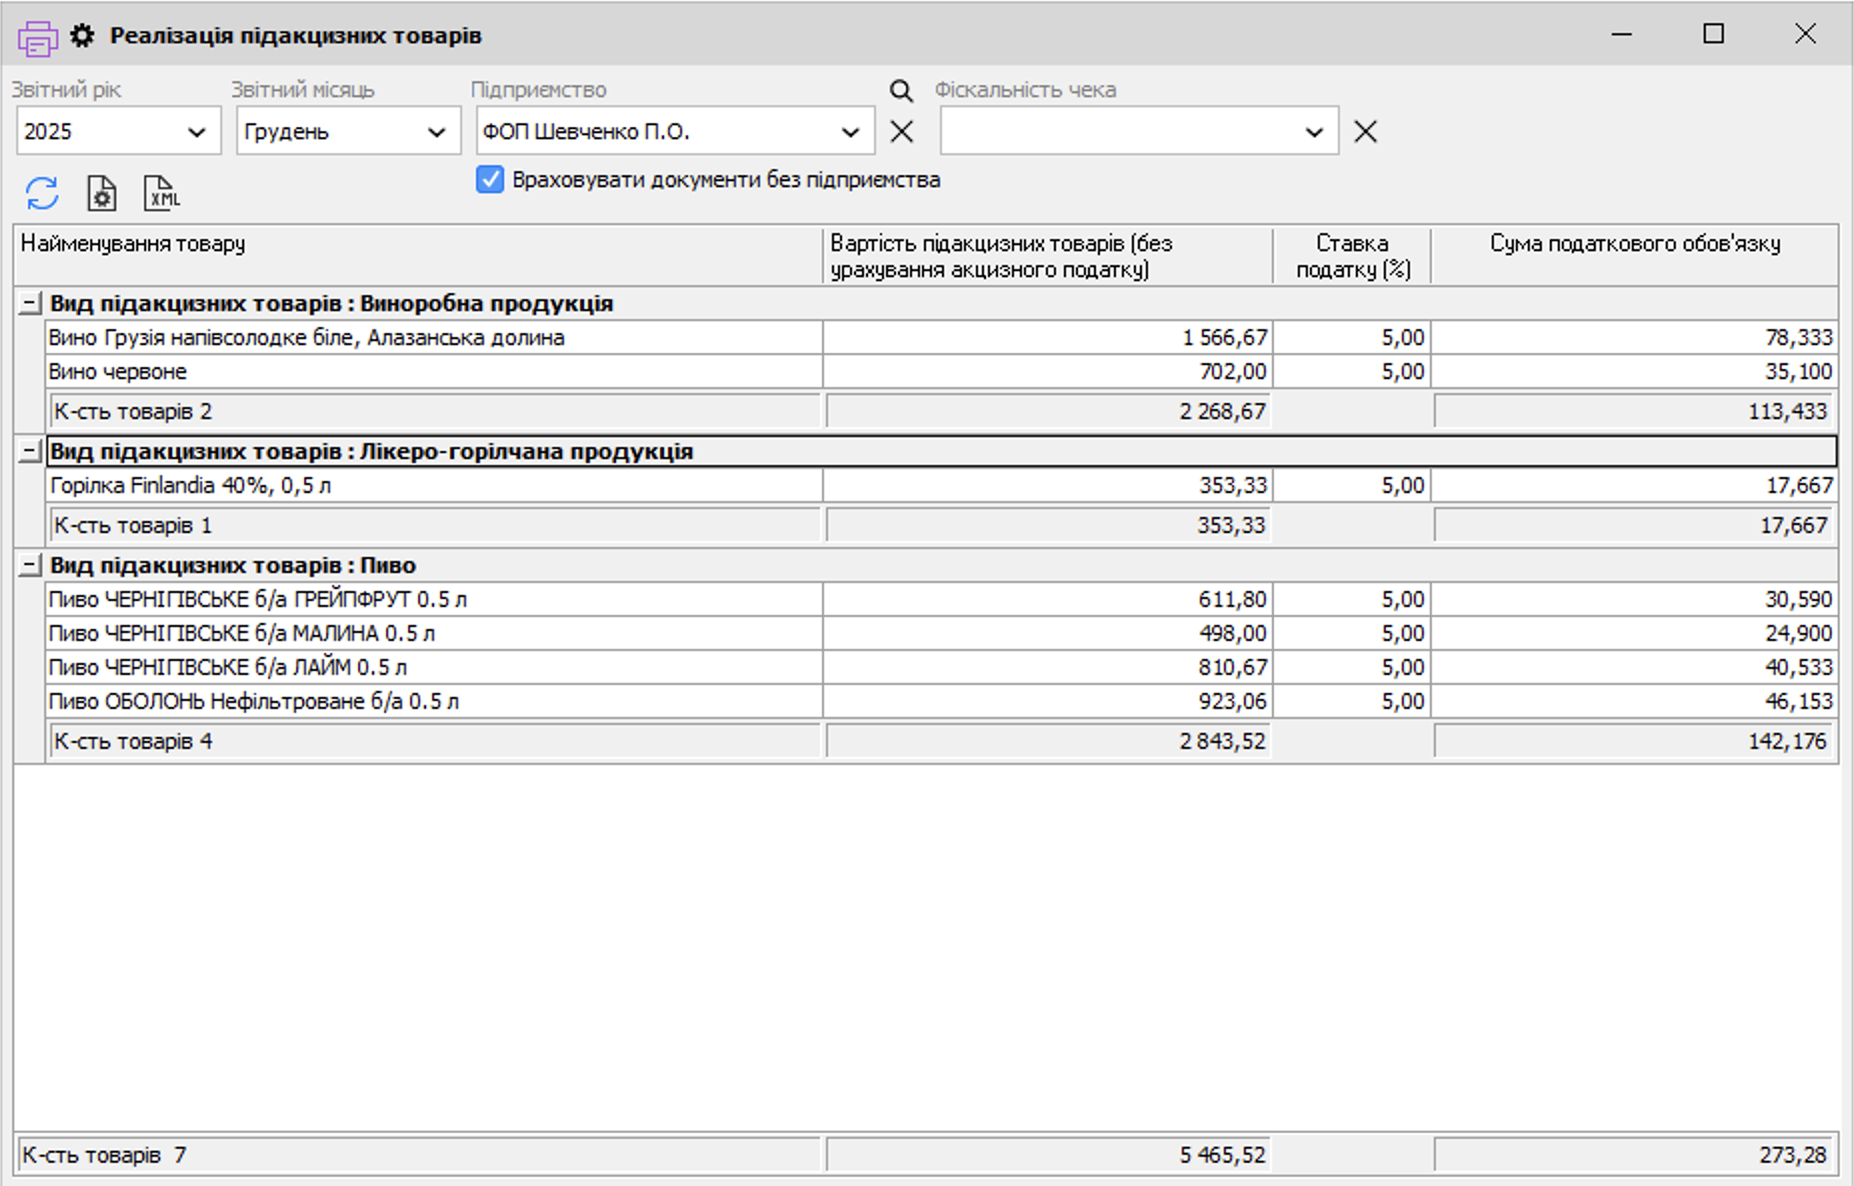This screenshot has height=1186, width=1854.
Task: Open the Звітний місяць dropdown
Action: pos(436,132)
